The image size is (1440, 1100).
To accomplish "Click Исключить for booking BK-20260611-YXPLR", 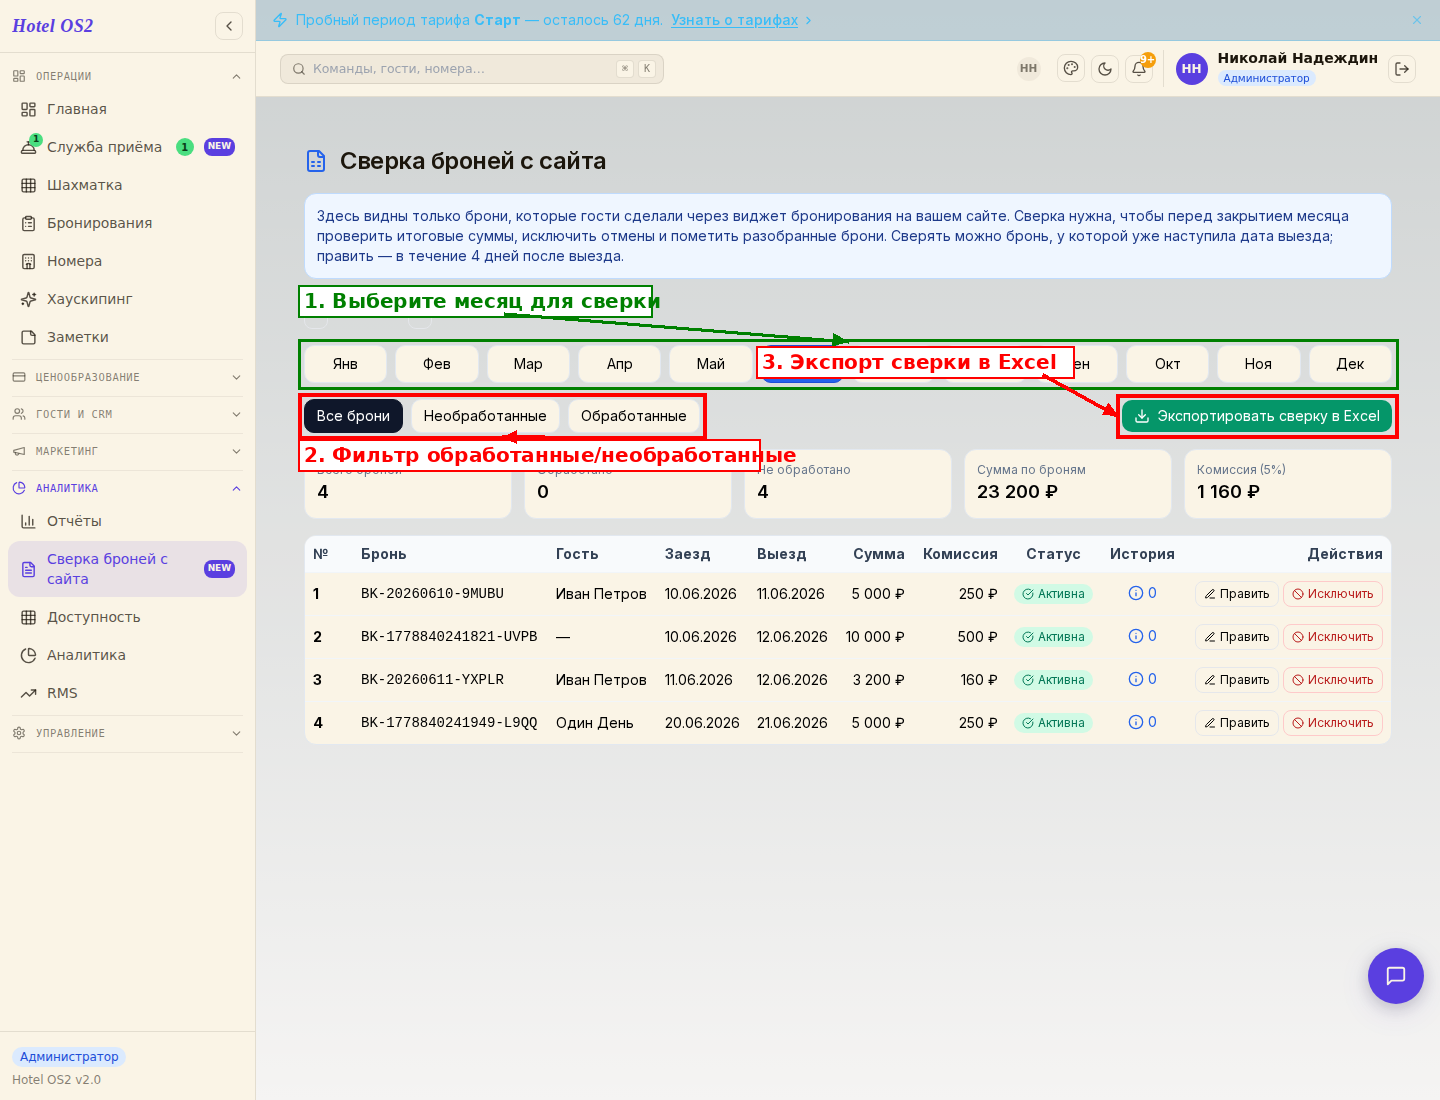I will 1333,680.
